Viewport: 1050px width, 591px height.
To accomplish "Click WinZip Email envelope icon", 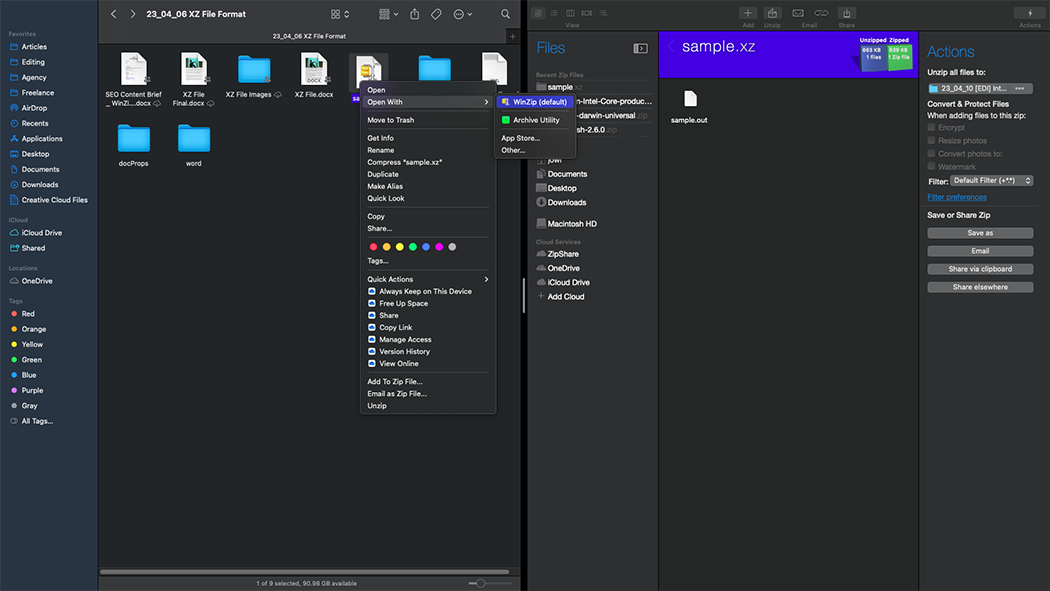I will point(798,13).
